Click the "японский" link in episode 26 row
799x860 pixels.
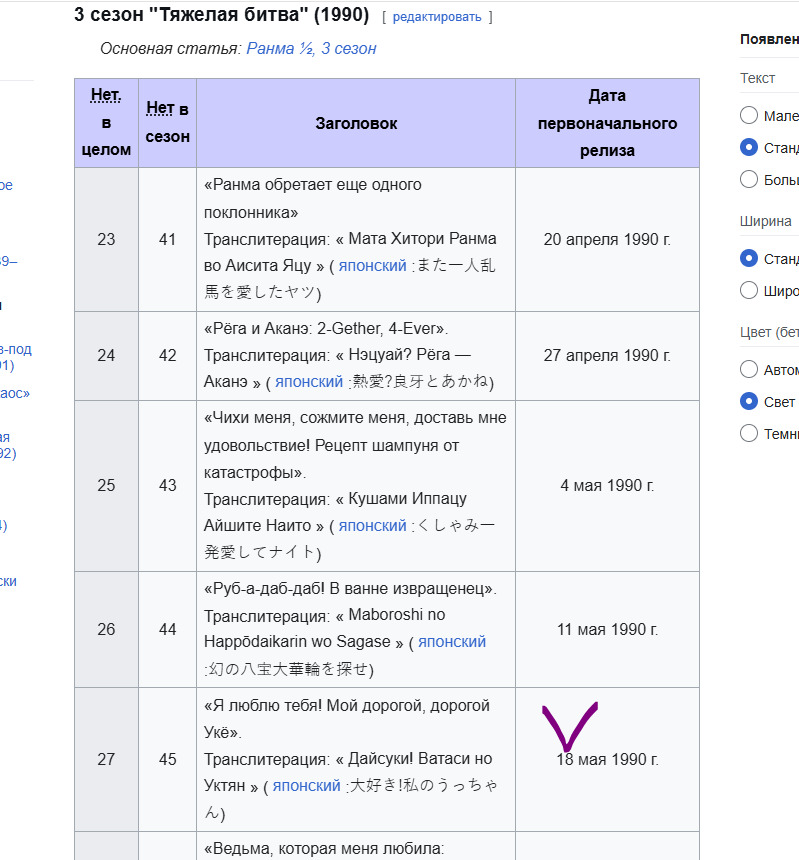point(452,641)
